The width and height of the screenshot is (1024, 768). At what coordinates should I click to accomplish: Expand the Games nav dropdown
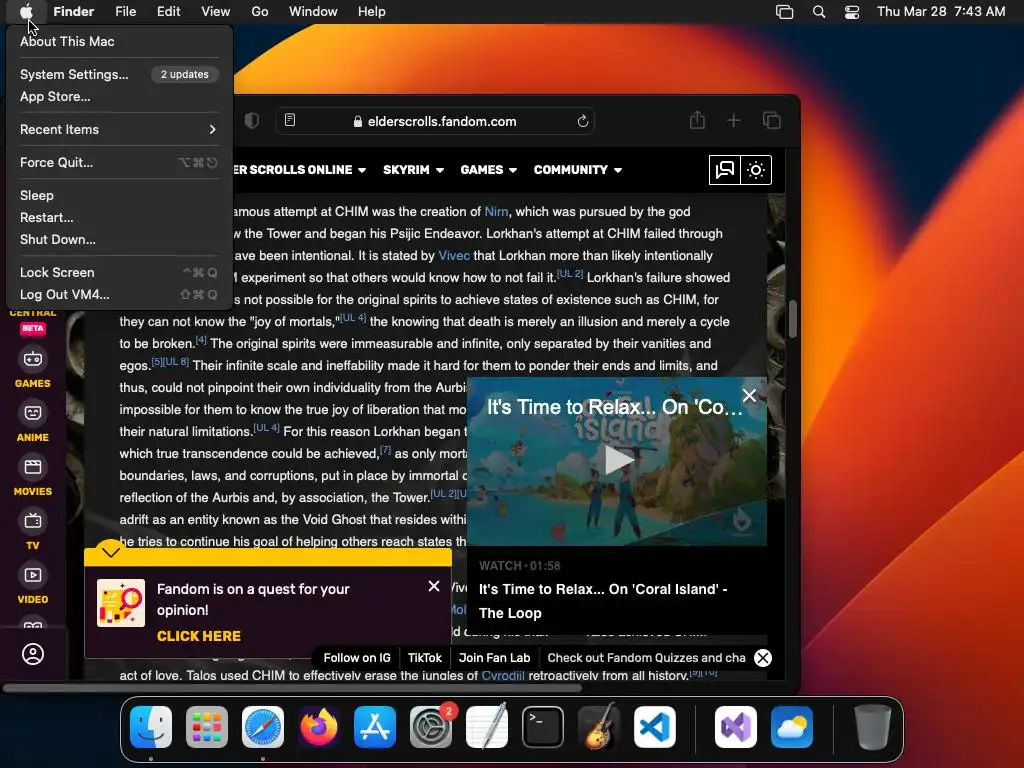coord(488,170)
